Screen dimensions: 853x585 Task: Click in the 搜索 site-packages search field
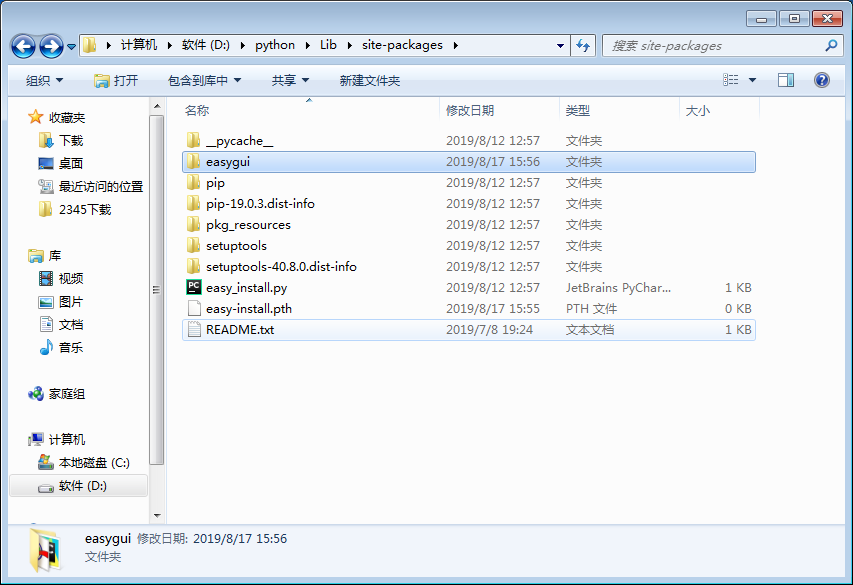pos(710,45)
